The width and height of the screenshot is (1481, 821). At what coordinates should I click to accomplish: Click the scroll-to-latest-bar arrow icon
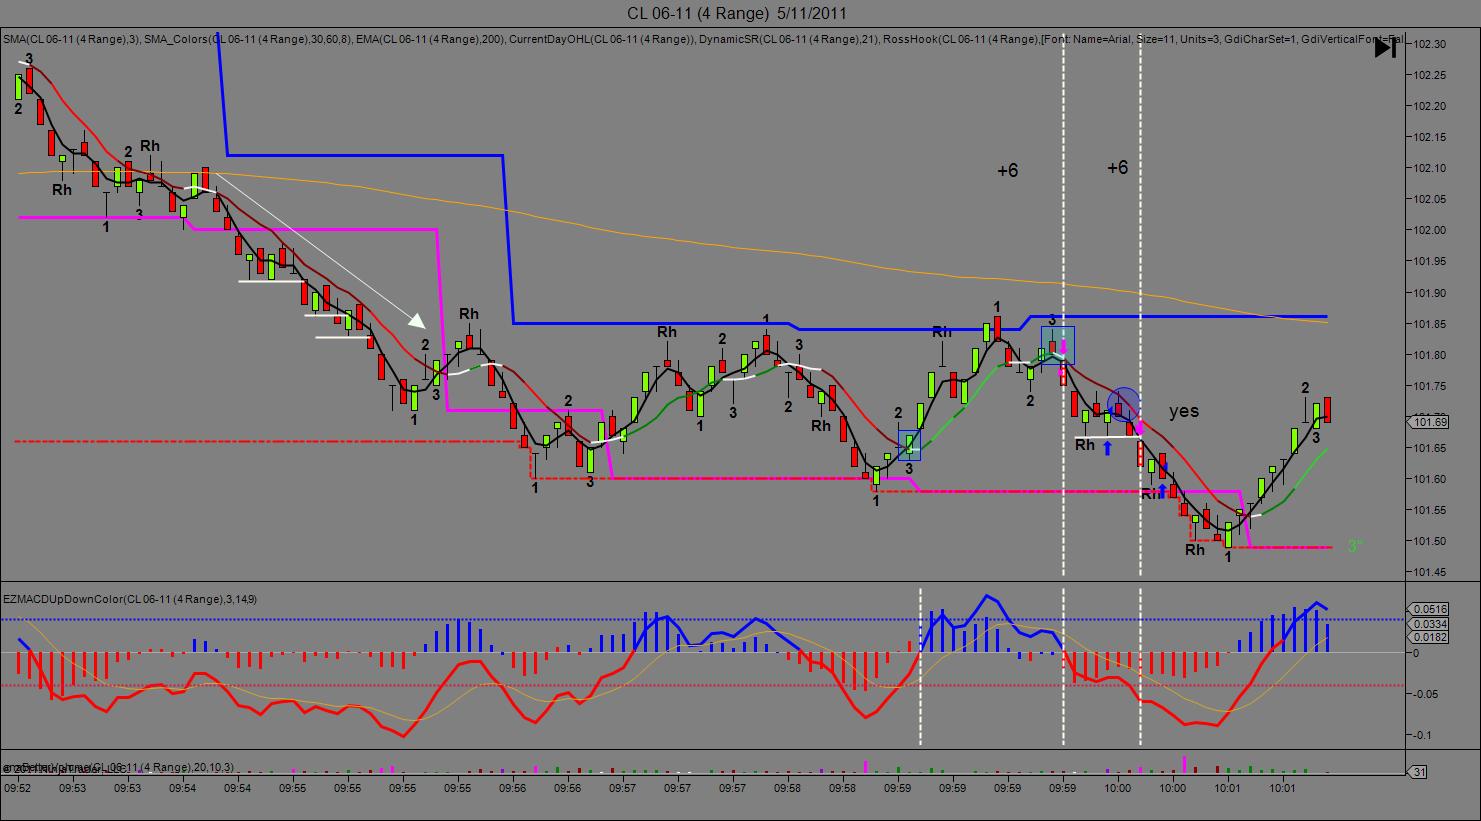point(1385,47)
